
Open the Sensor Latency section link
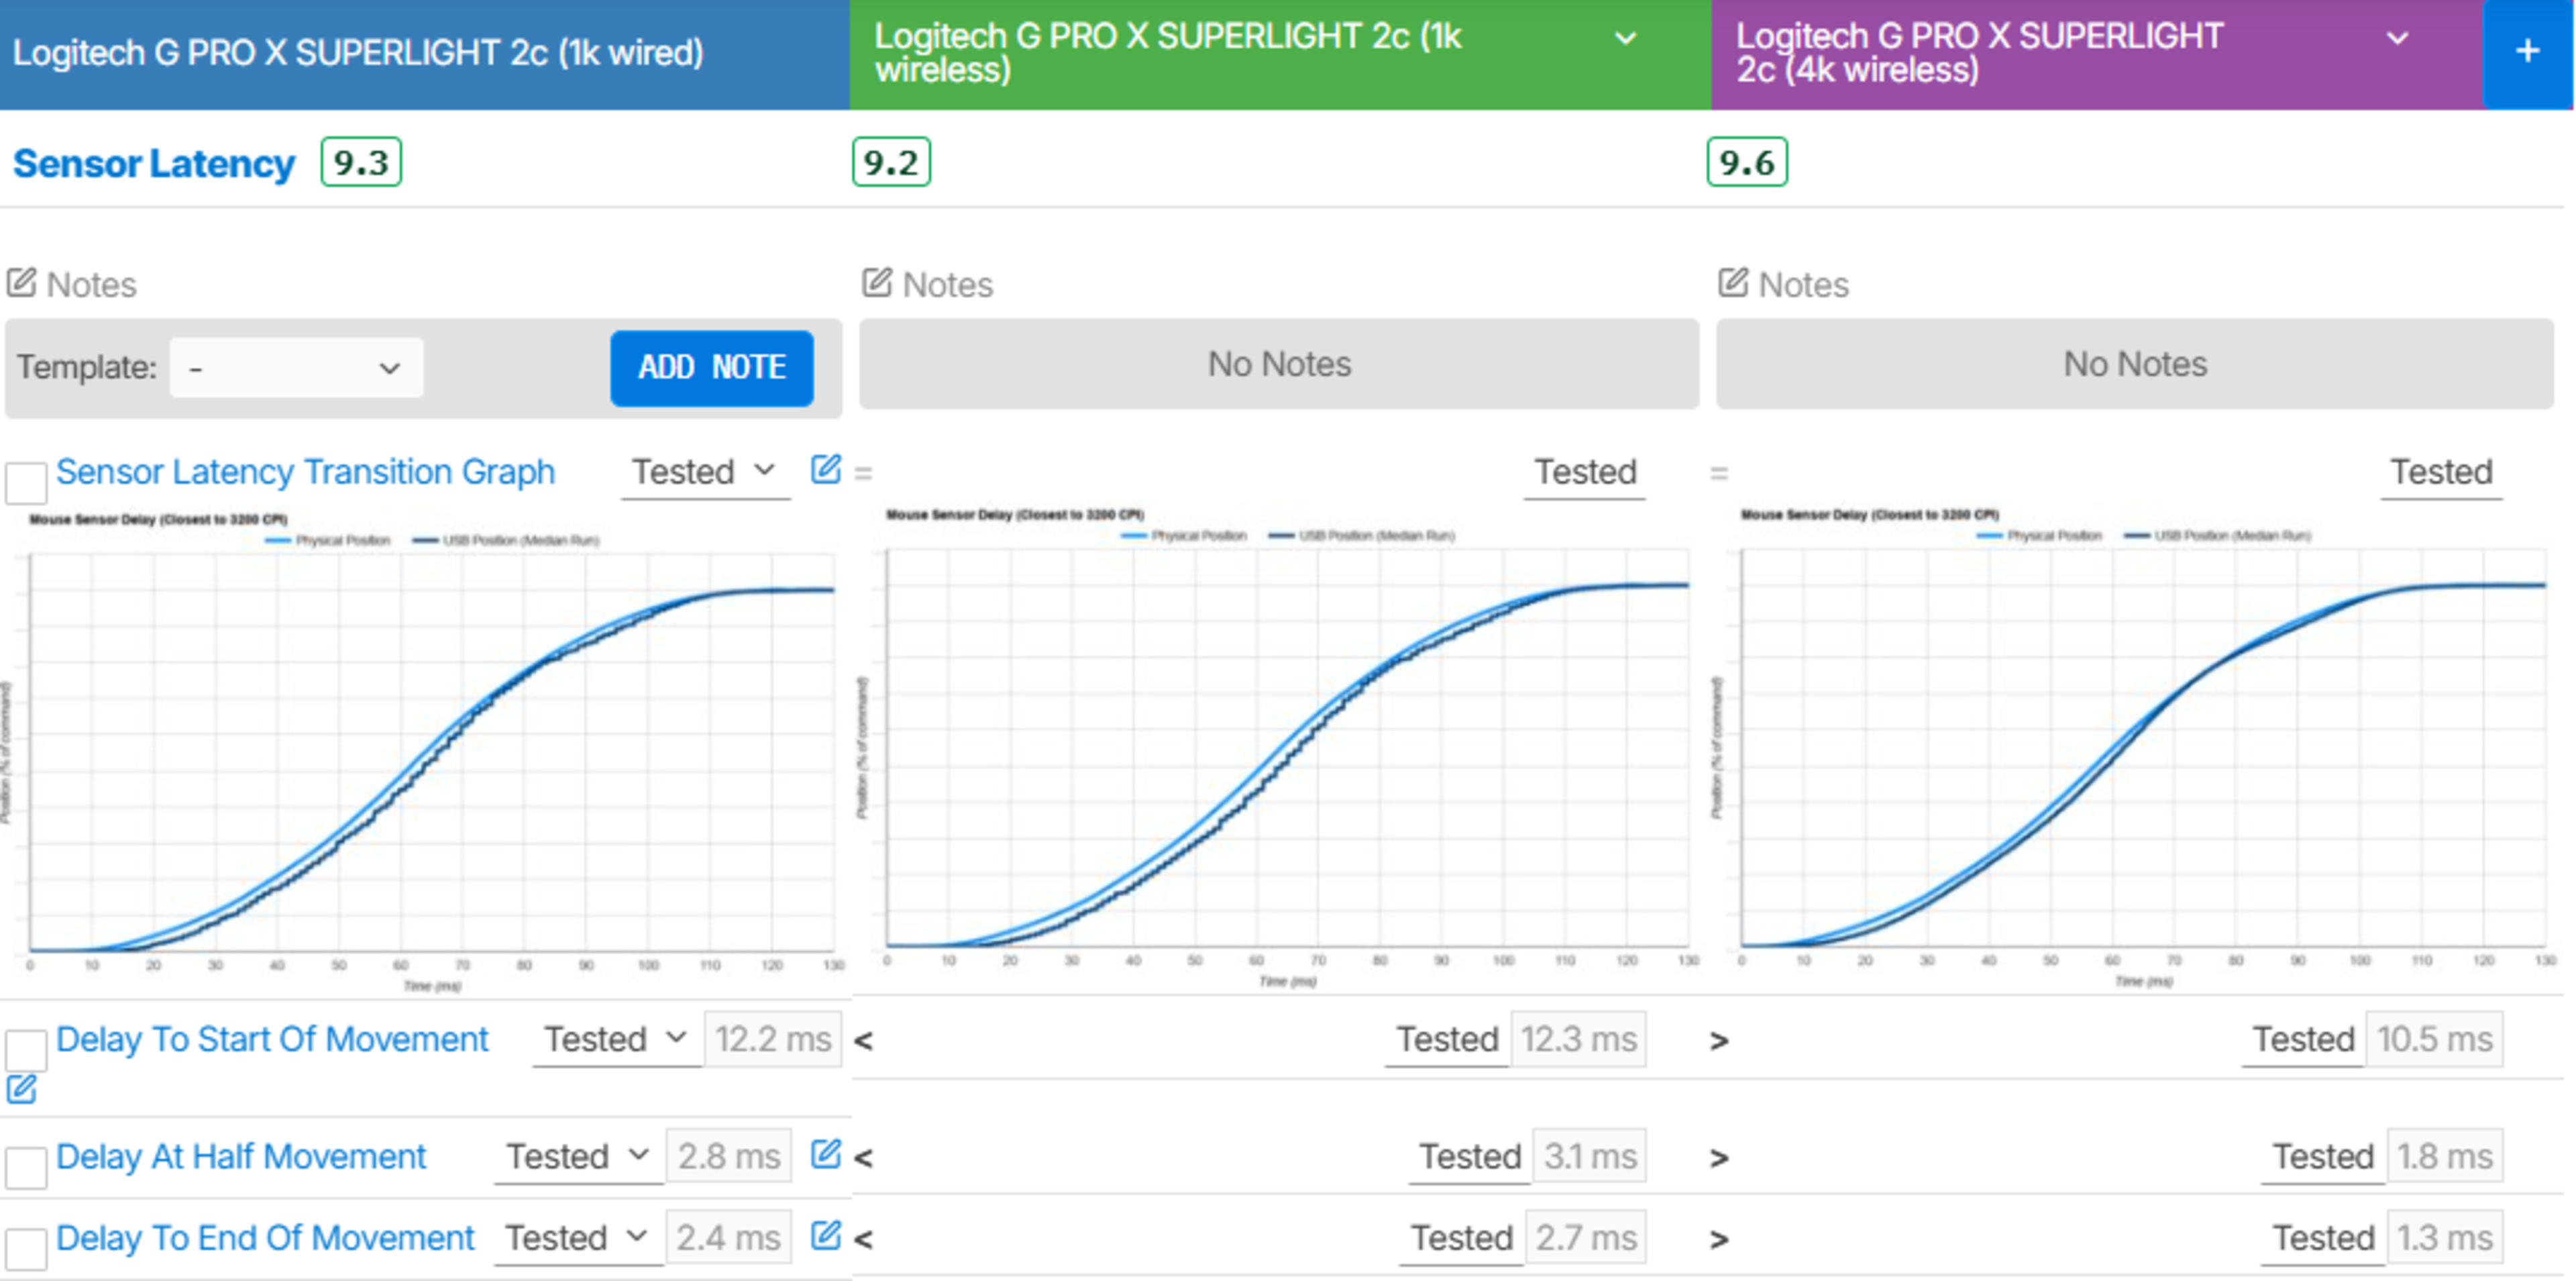pos(154,163)
